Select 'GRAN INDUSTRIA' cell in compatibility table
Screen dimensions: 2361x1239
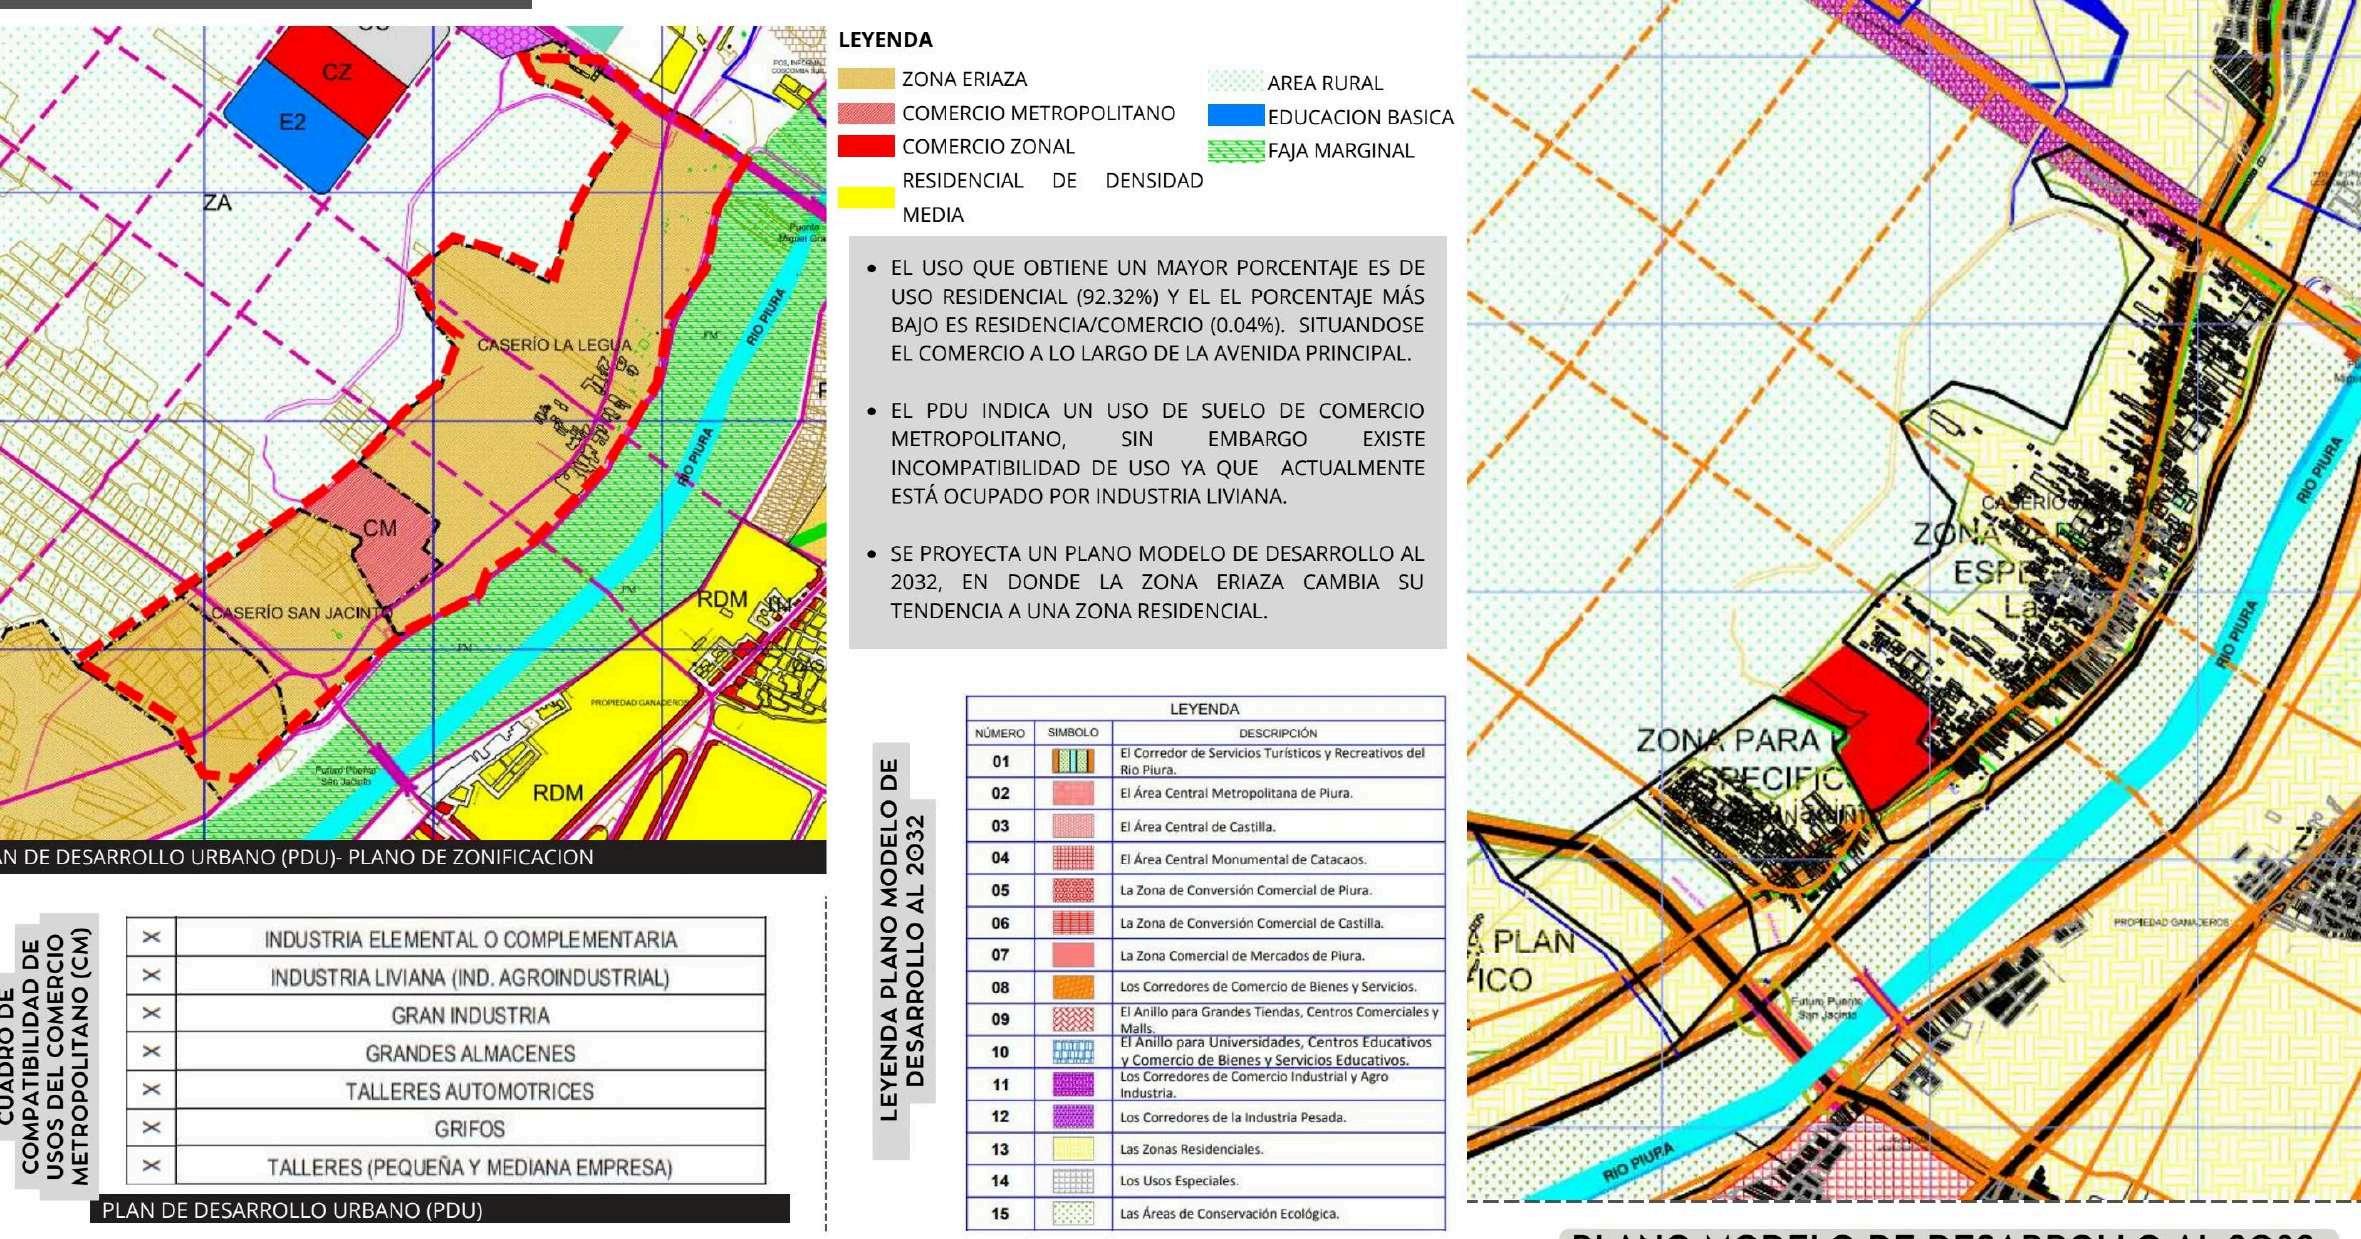coord(470,1015)
